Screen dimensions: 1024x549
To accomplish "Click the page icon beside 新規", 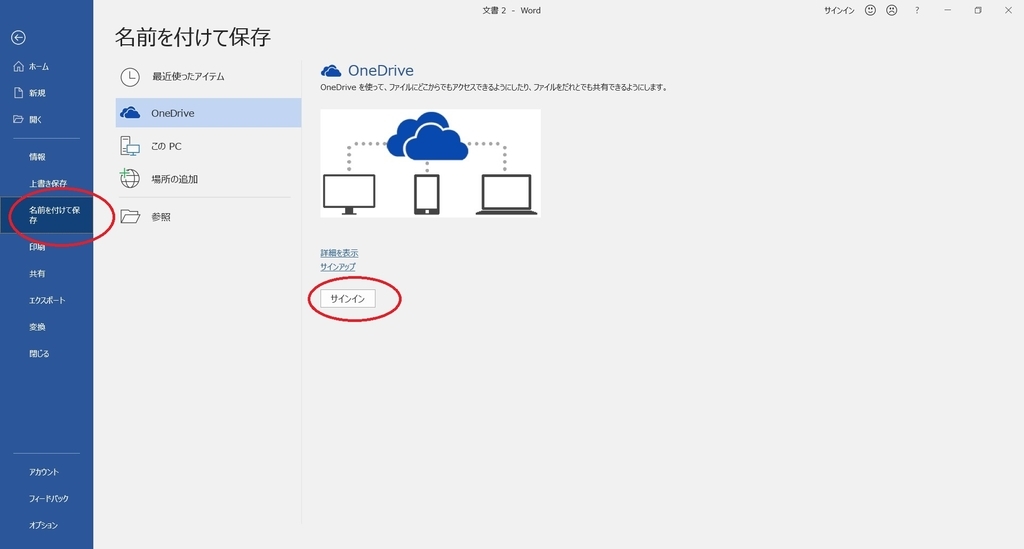I will [18, 93].
